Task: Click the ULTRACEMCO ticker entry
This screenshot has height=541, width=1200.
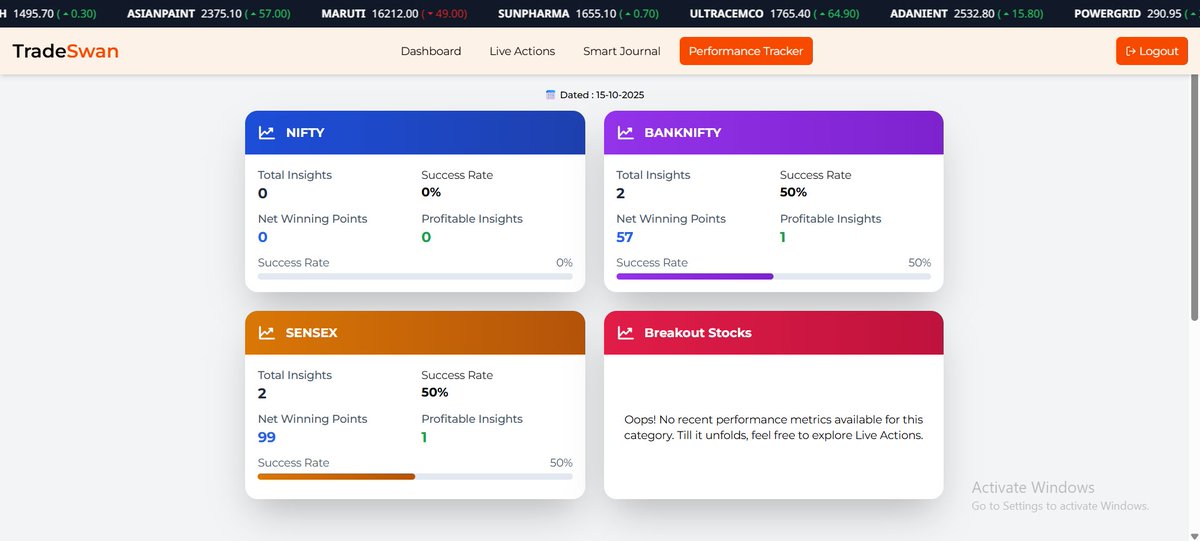Action: (775, 14)
